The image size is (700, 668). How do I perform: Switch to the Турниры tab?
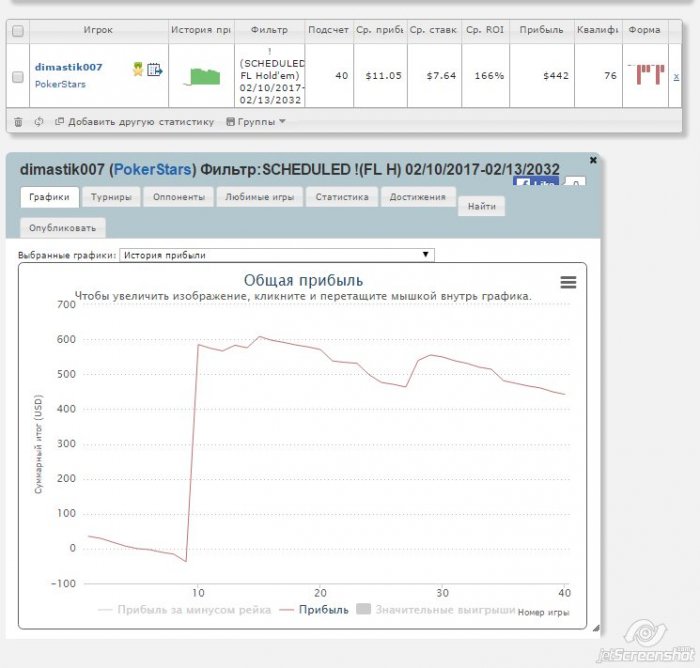tap(111, 197)
